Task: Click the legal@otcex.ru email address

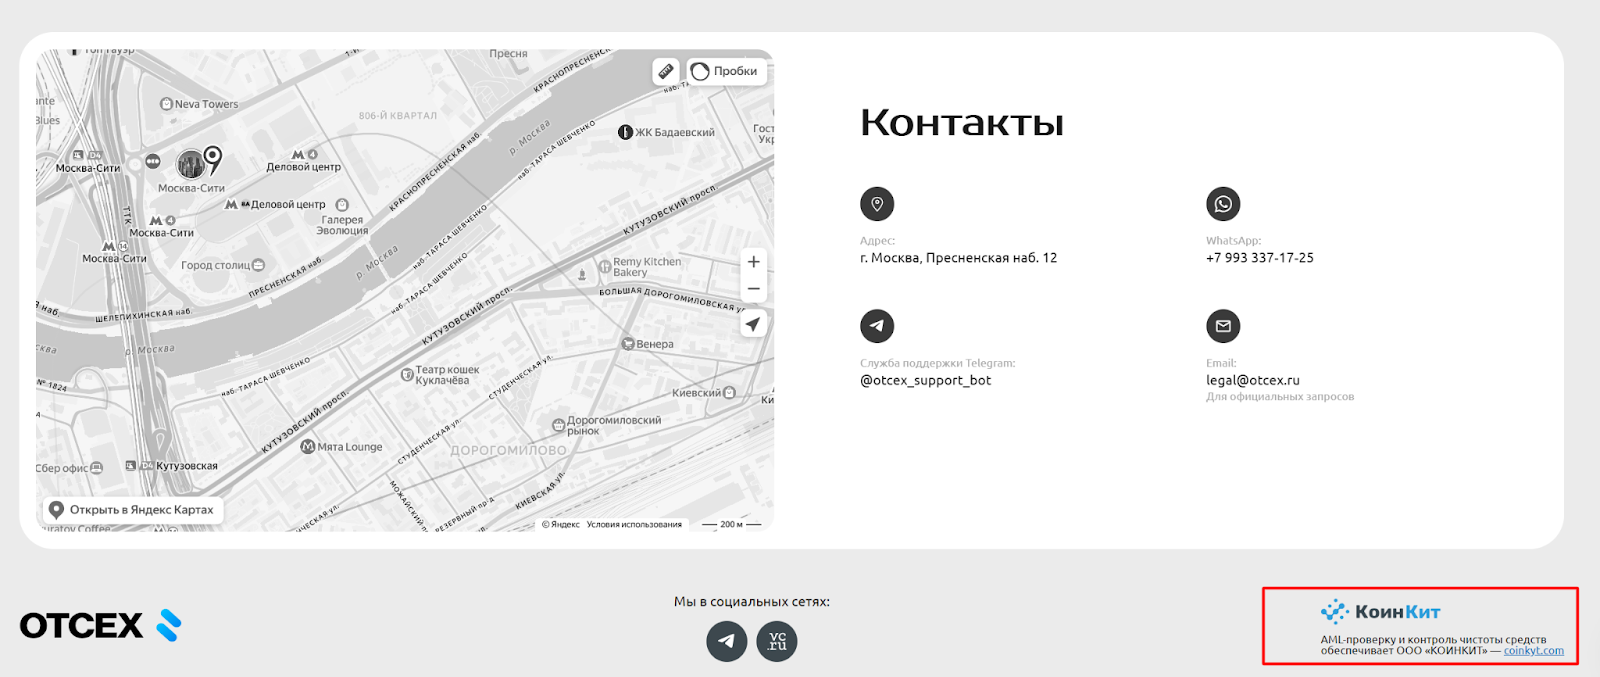Action: 1252,380
